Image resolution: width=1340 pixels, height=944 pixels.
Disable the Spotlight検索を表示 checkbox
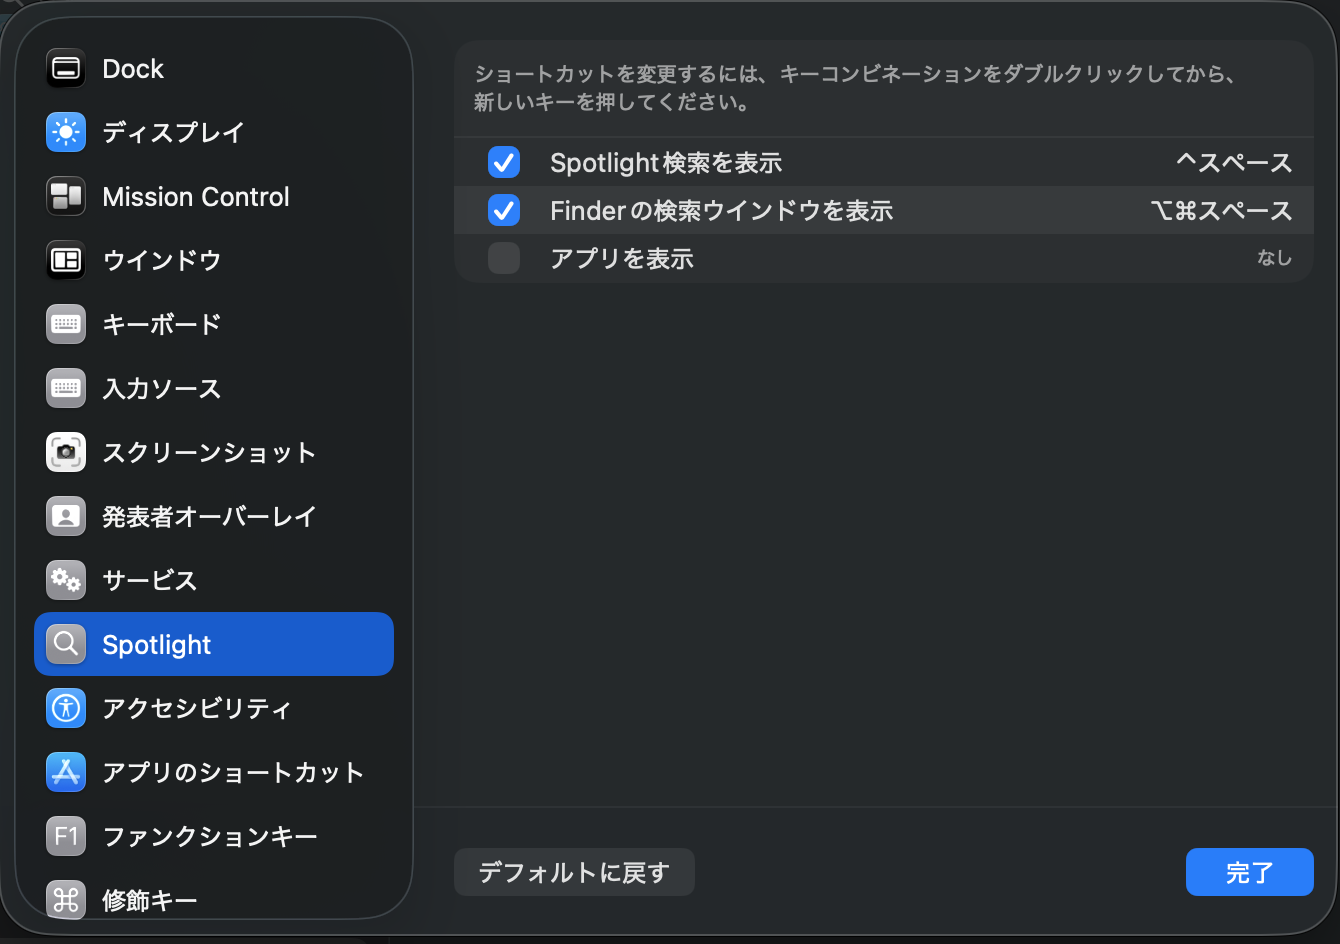pyautogui.click(x=504, y=162)
